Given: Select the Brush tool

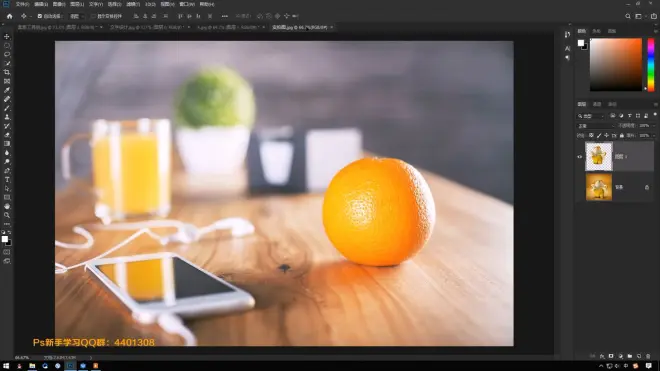Looking at the screenshot, I should [7, 108].
